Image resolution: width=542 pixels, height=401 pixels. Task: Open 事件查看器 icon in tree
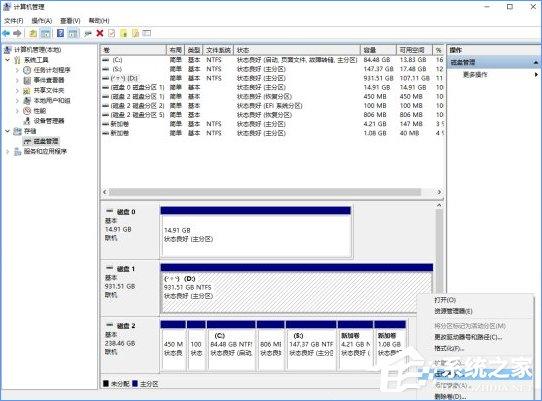[27, 80]
